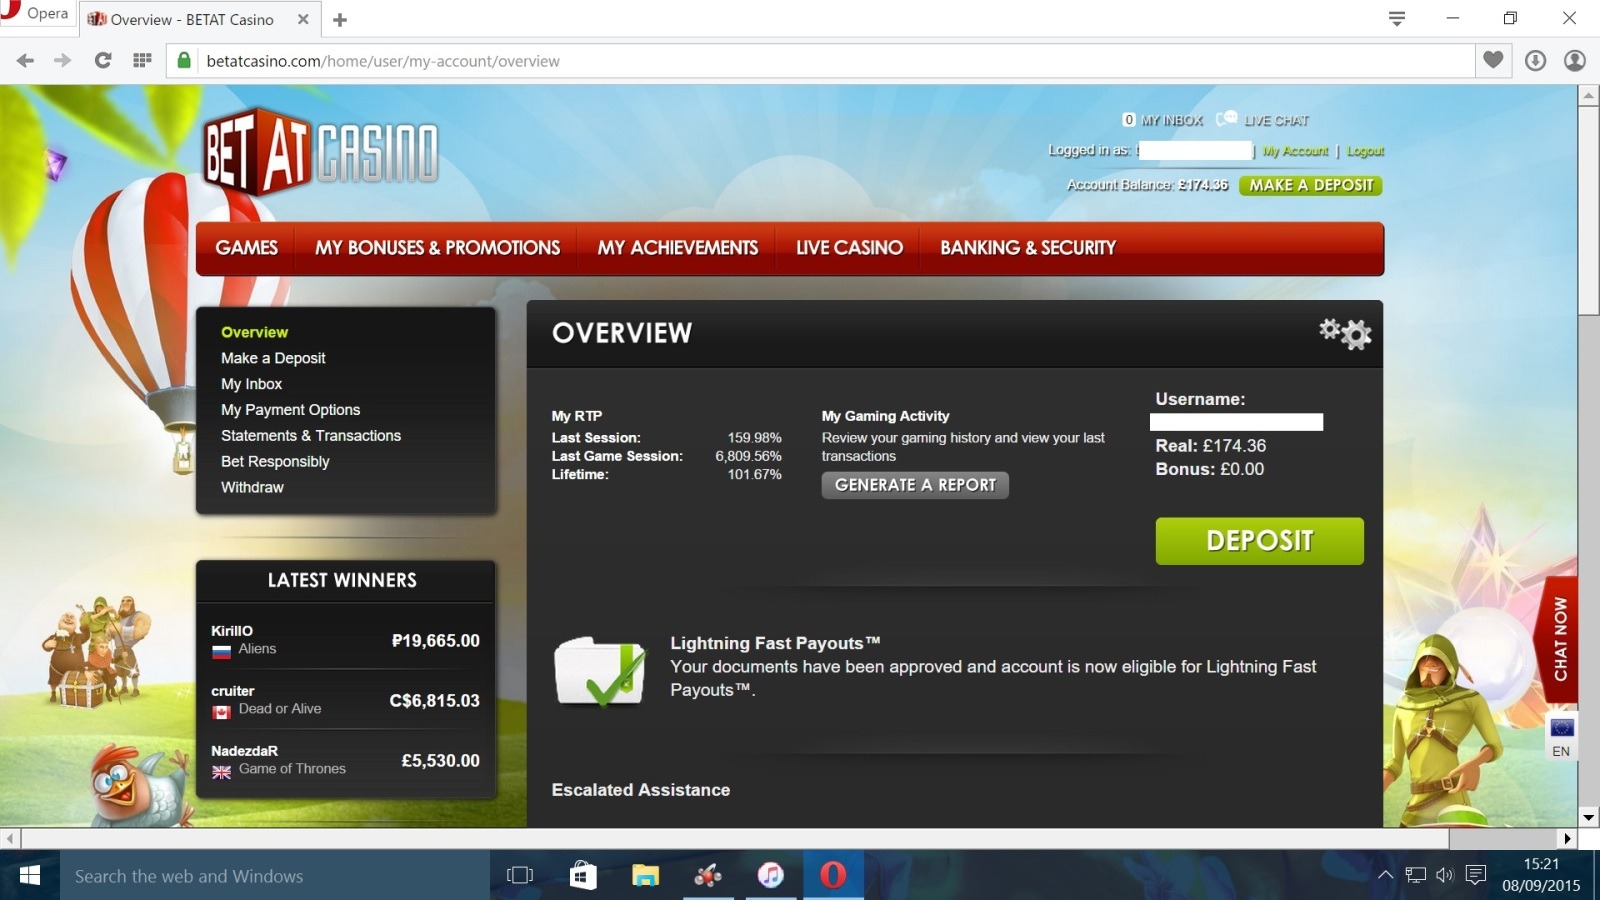Open the Opera menu button
Viewport: 1600px width, 900px height.
(36, 14)
